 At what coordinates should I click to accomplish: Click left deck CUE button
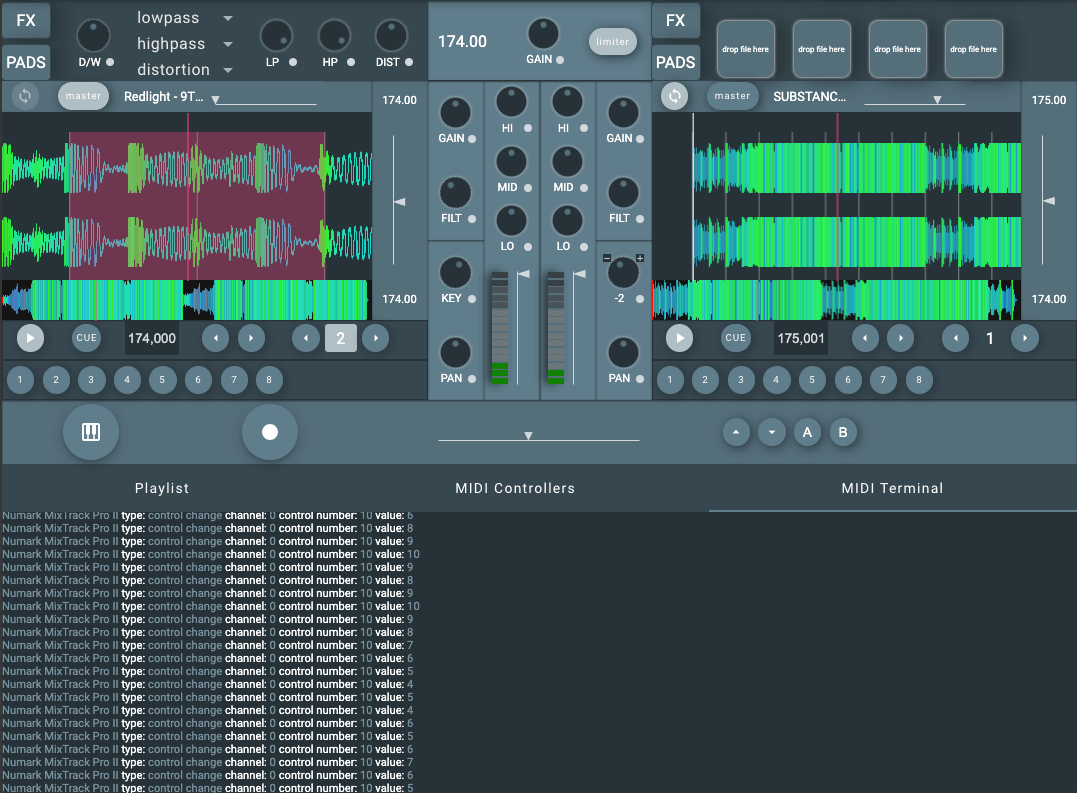pos(87,338)
